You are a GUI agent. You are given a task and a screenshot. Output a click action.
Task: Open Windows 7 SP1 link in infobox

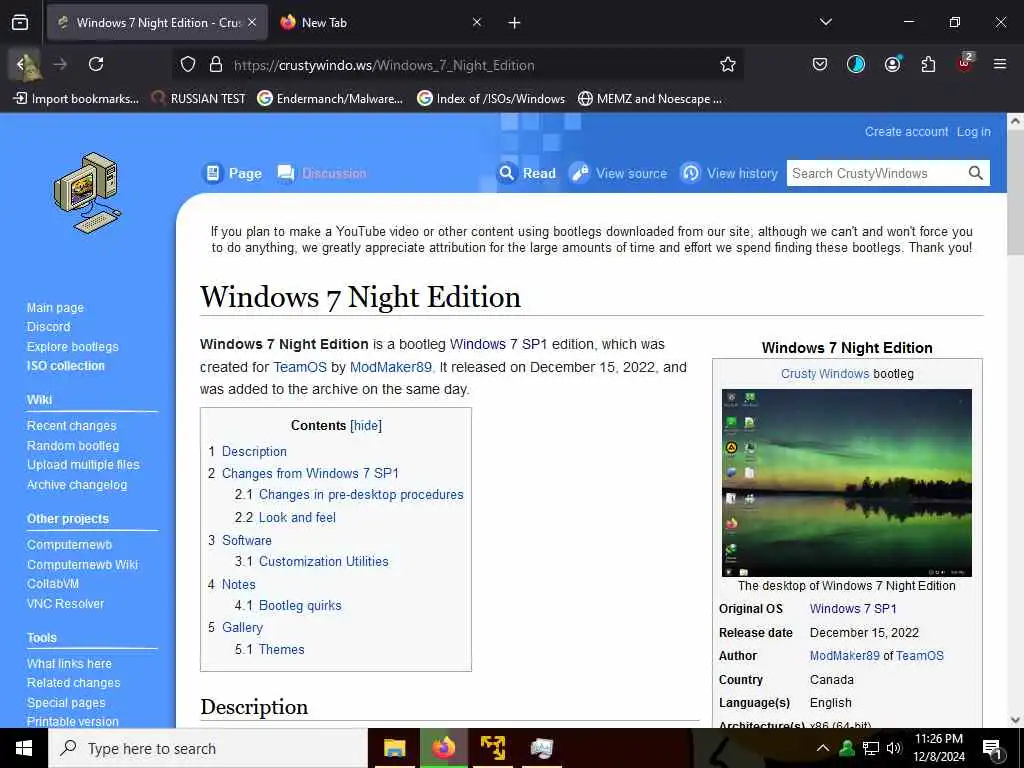tap(853, 609)
